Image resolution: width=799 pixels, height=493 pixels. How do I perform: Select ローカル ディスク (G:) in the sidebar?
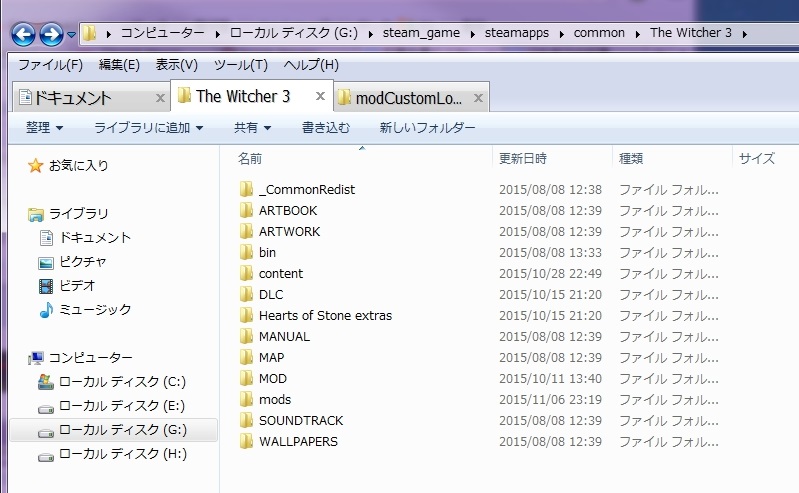tap(113, 430)
